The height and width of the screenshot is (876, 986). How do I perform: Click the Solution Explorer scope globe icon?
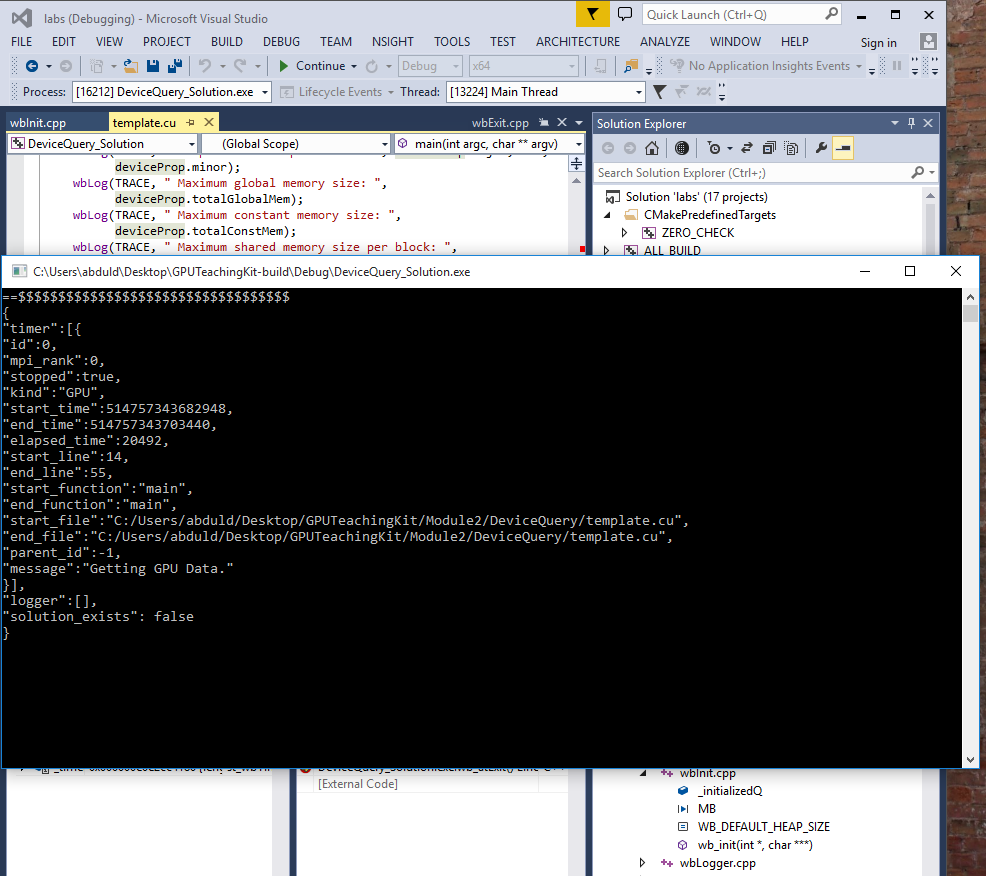[x=682, y=148]
